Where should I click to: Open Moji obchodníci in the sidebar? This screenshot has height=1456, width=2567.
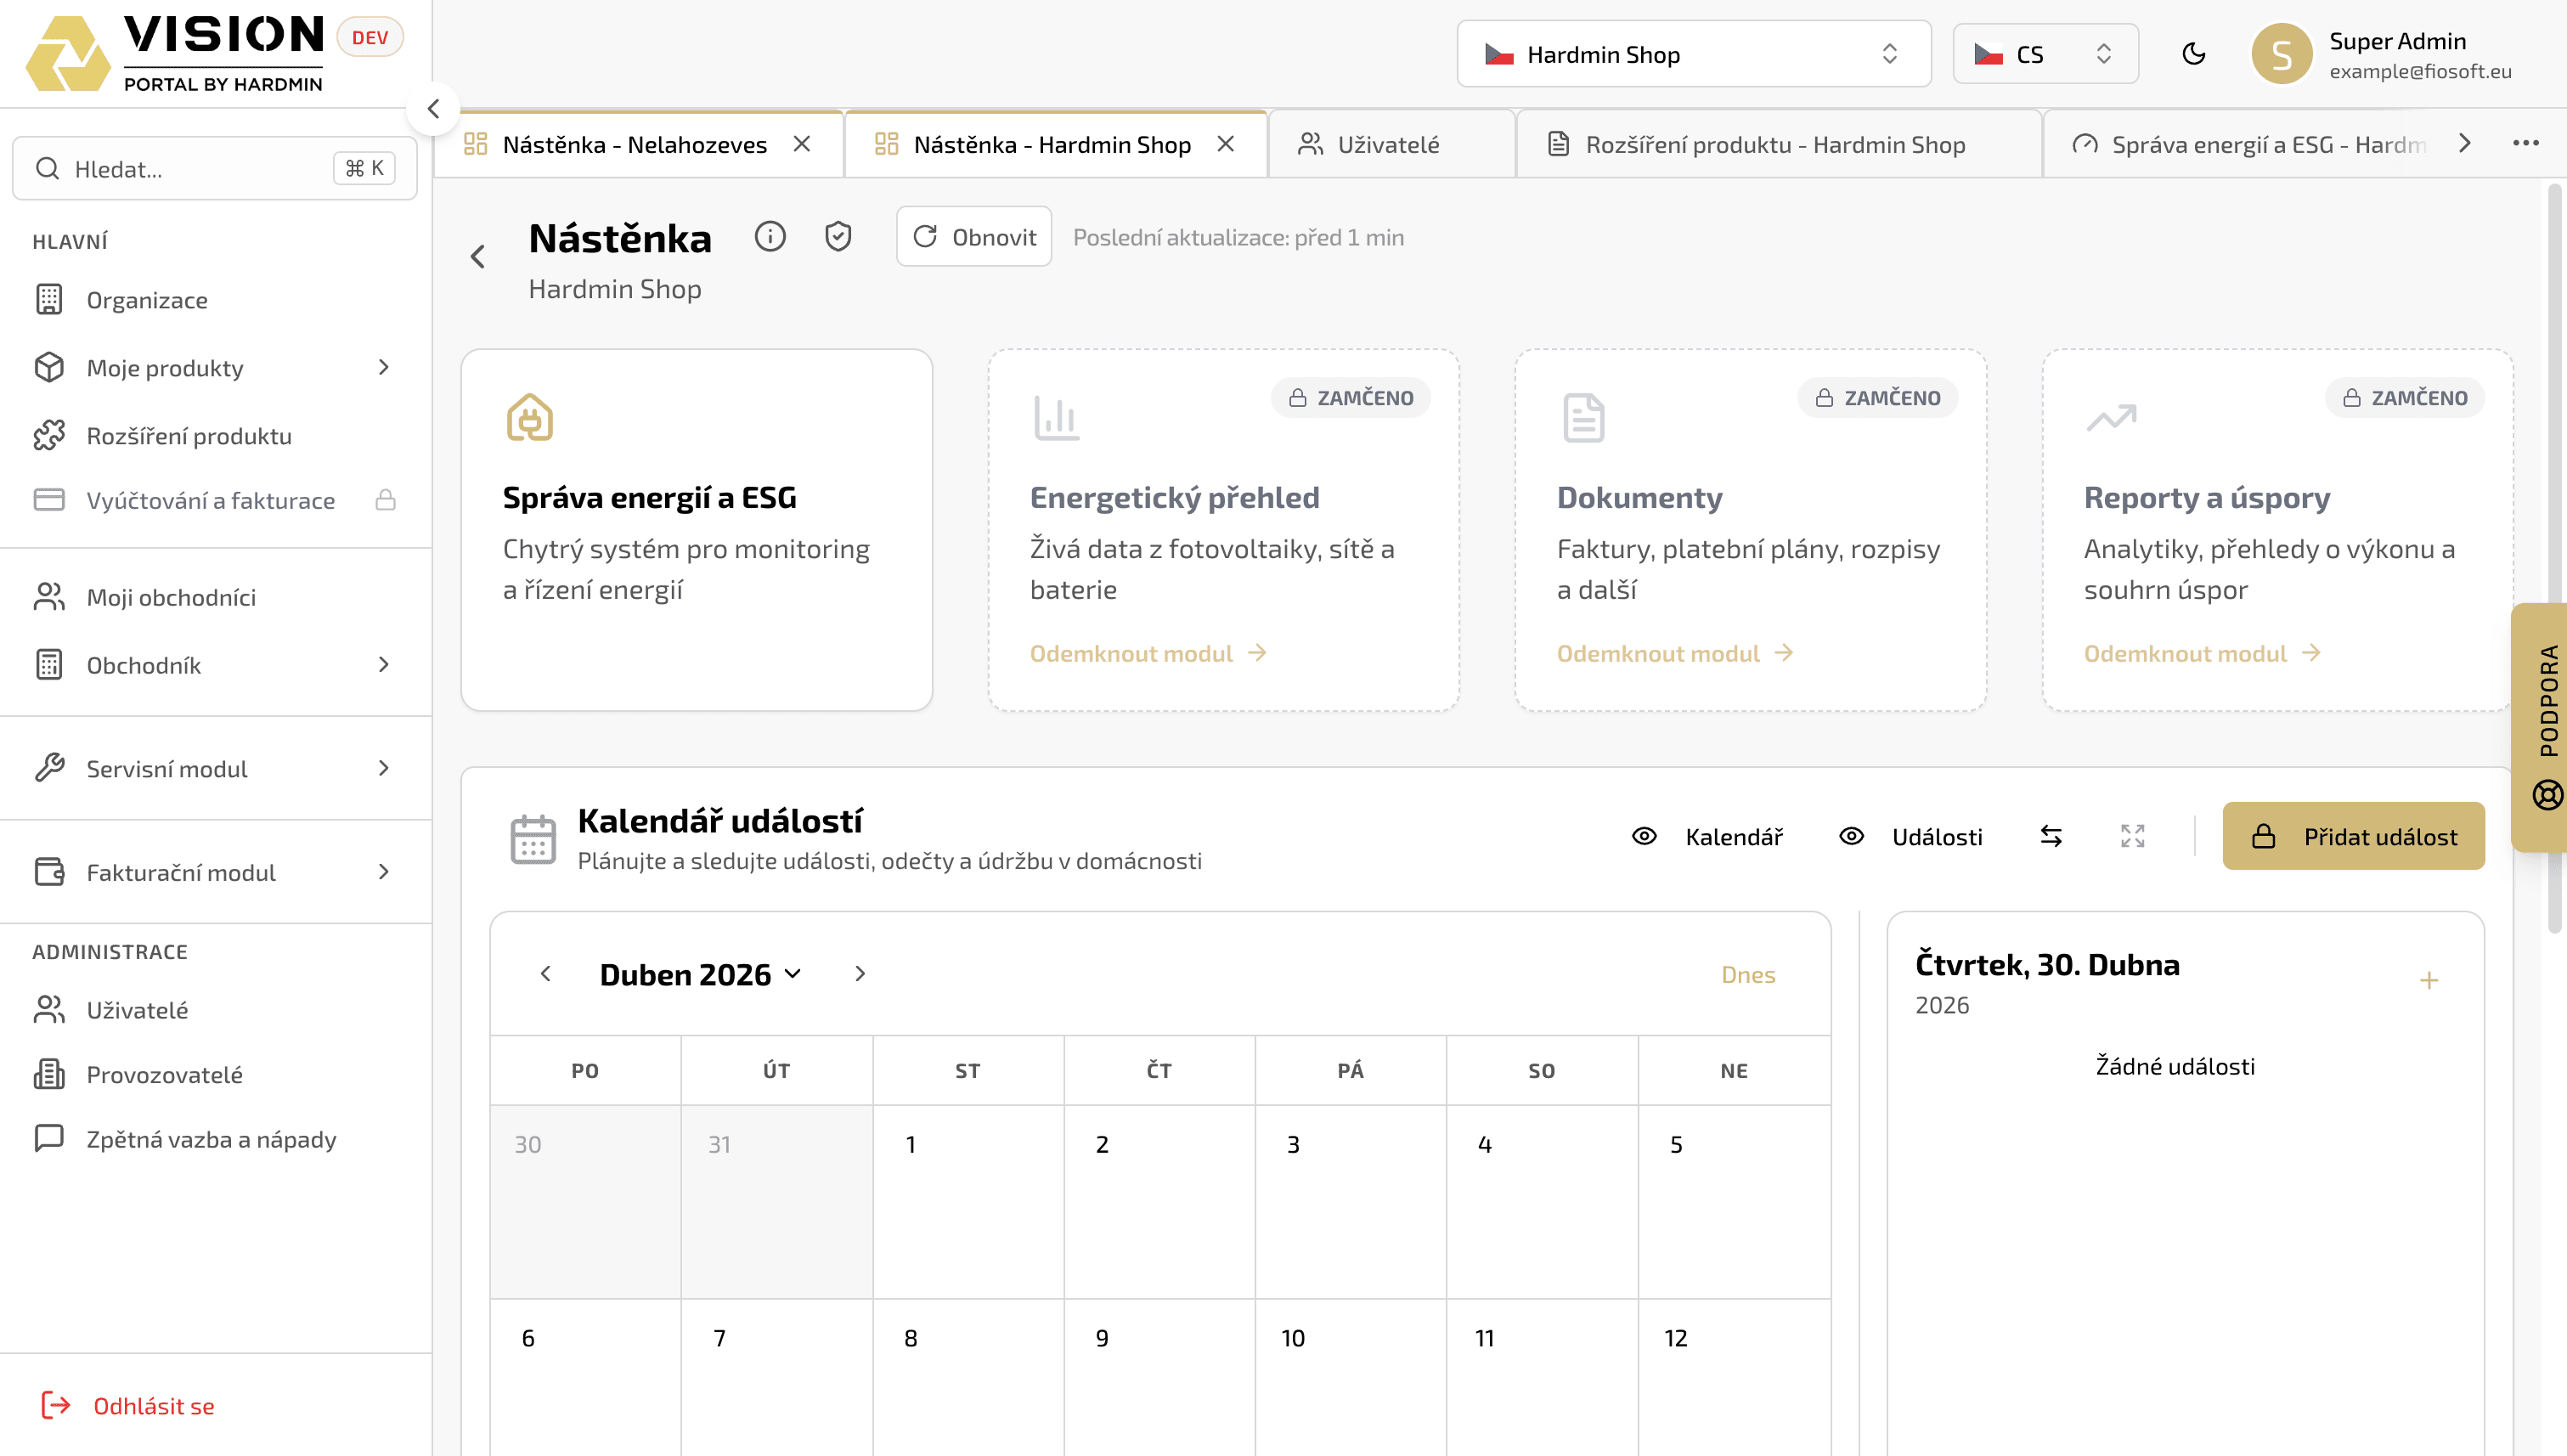pyautogui.click(x=216, y=597)
